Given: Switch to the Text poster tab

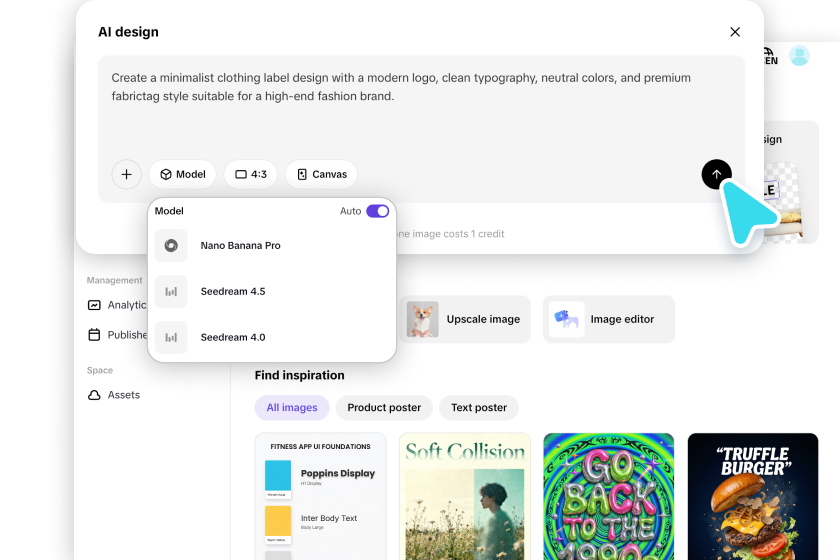Looking at the screenshot, I should click(x=479, y=407).
